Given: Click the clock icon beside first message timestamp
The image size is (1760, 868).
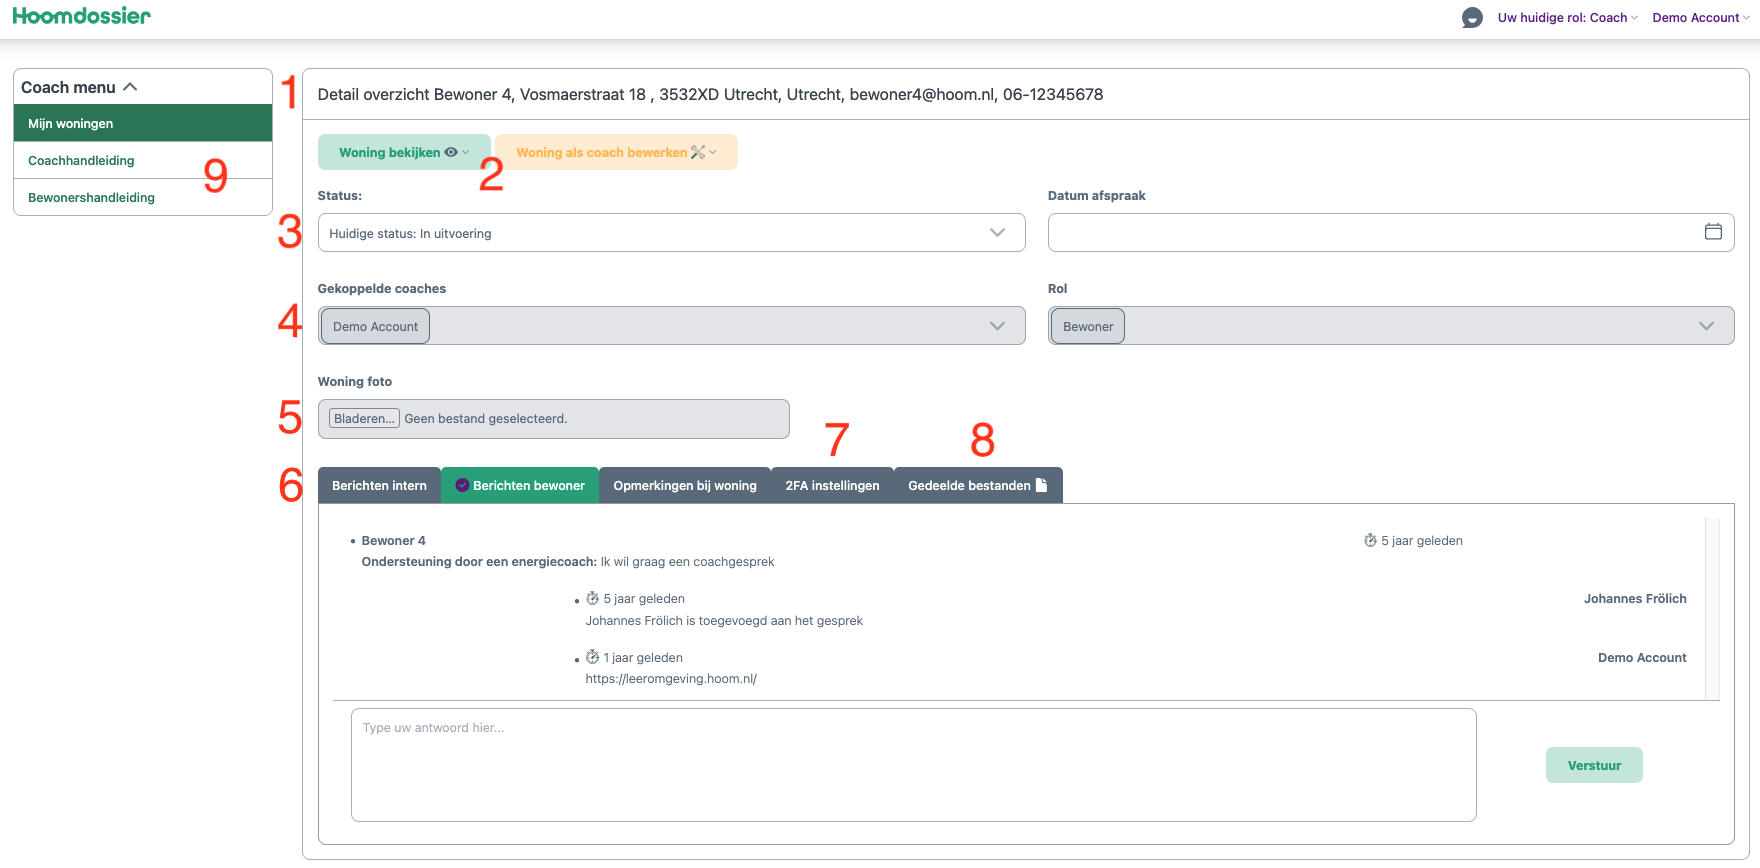Looking at the screenshot, I should point(1370,541).
